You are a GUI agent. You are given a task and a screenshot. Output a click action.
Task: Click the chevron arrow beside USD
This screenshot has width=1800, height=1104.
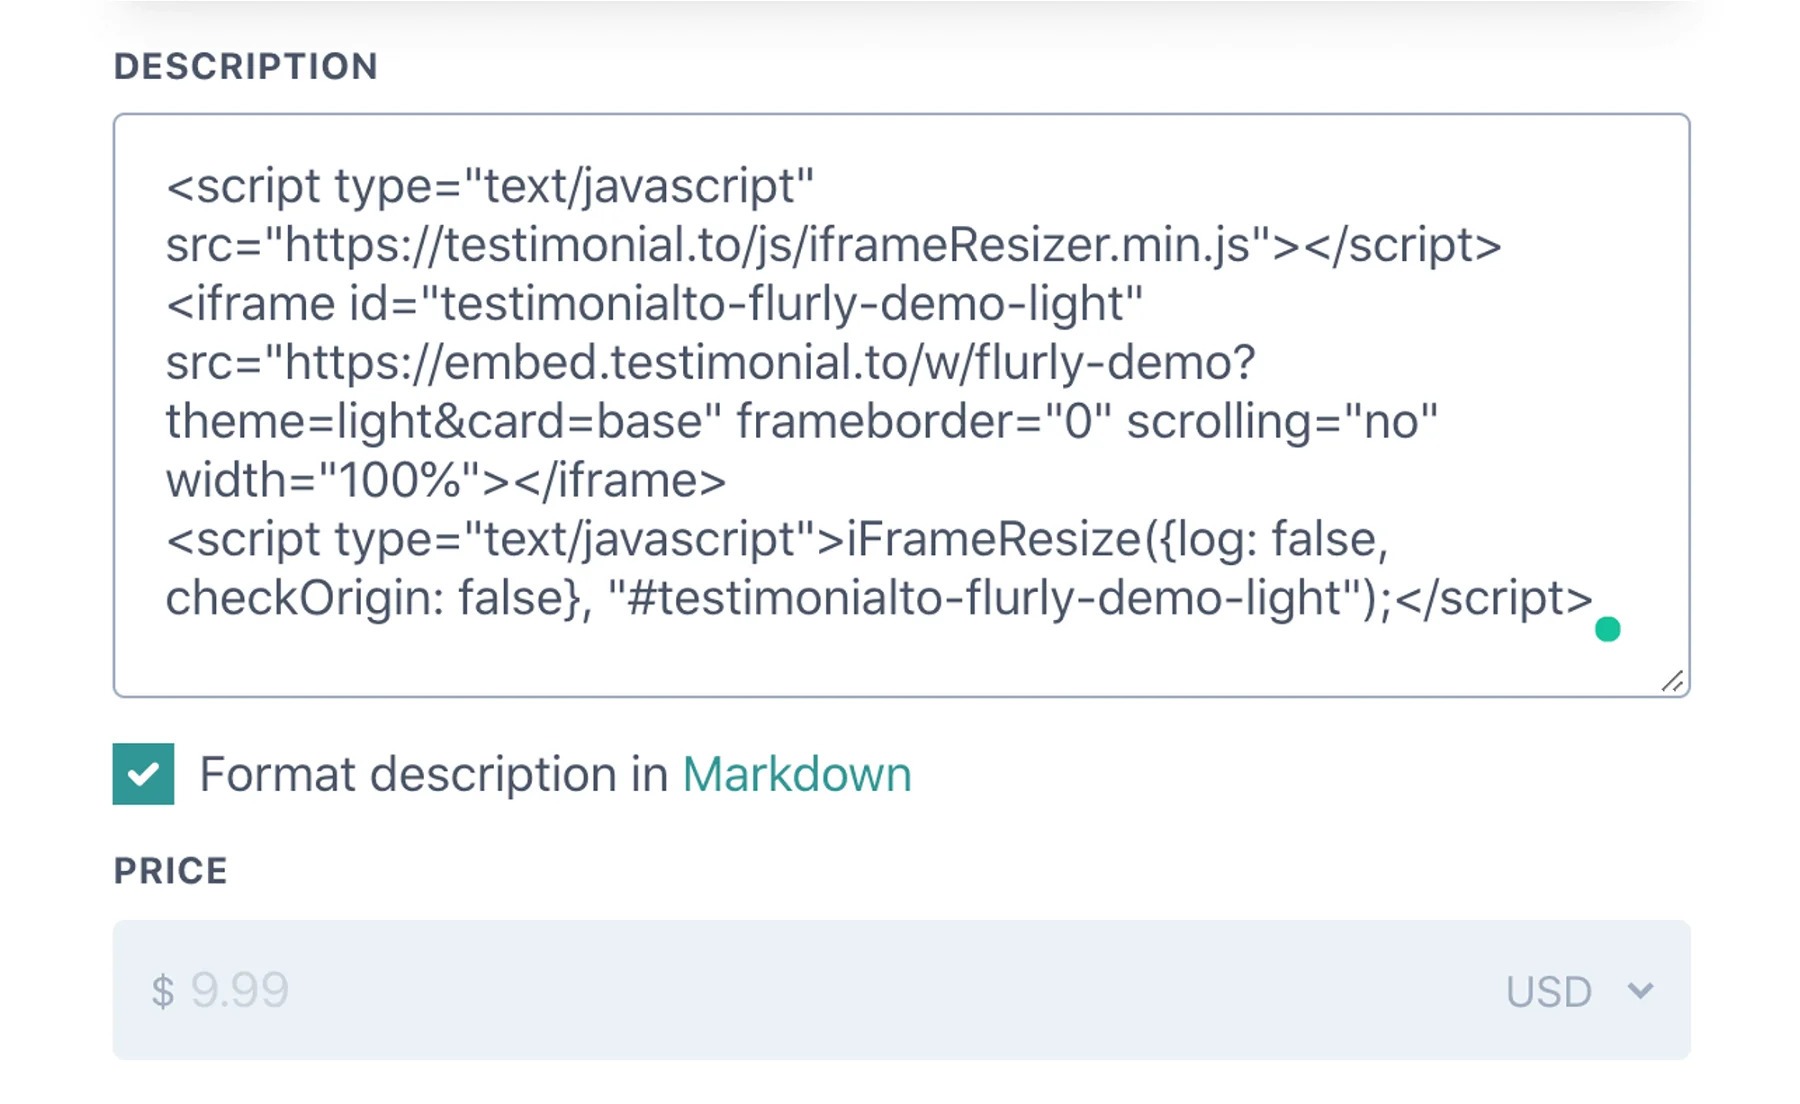point(1640,990)
